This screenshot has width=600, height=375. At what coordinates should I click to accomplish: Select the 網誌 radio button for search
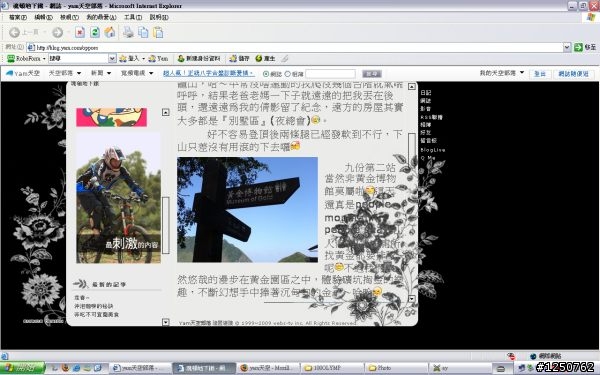(x=266, y=74)
